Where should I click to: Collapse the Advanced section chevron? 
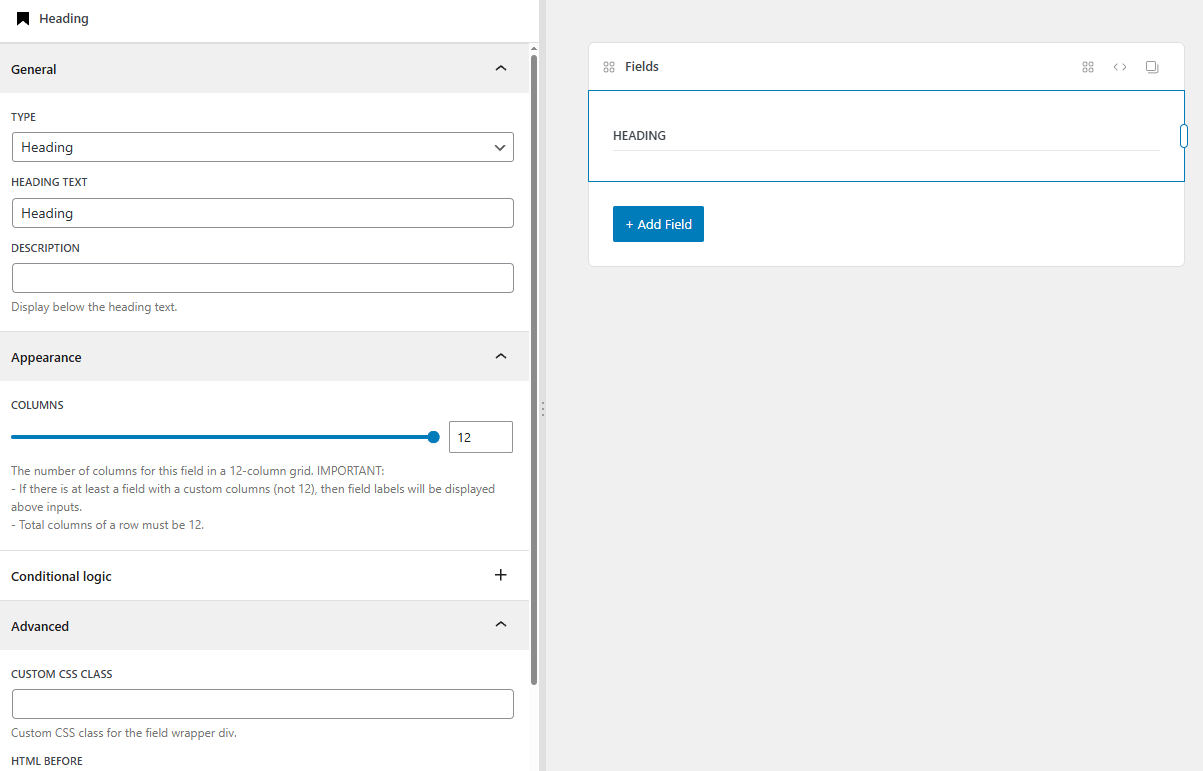tap(501, 626)
